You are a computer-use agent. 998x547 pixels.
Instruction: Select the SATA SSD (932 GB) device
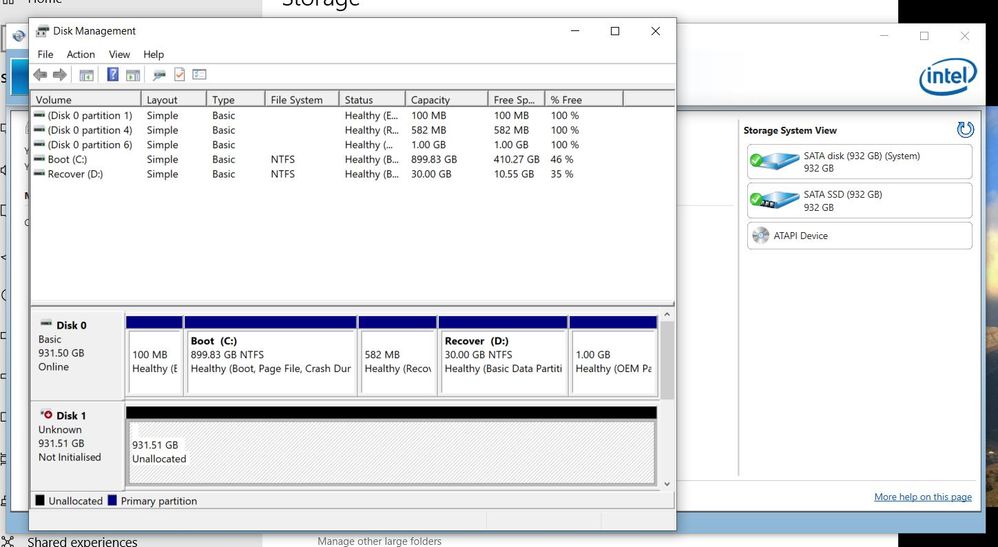(859, 200)
